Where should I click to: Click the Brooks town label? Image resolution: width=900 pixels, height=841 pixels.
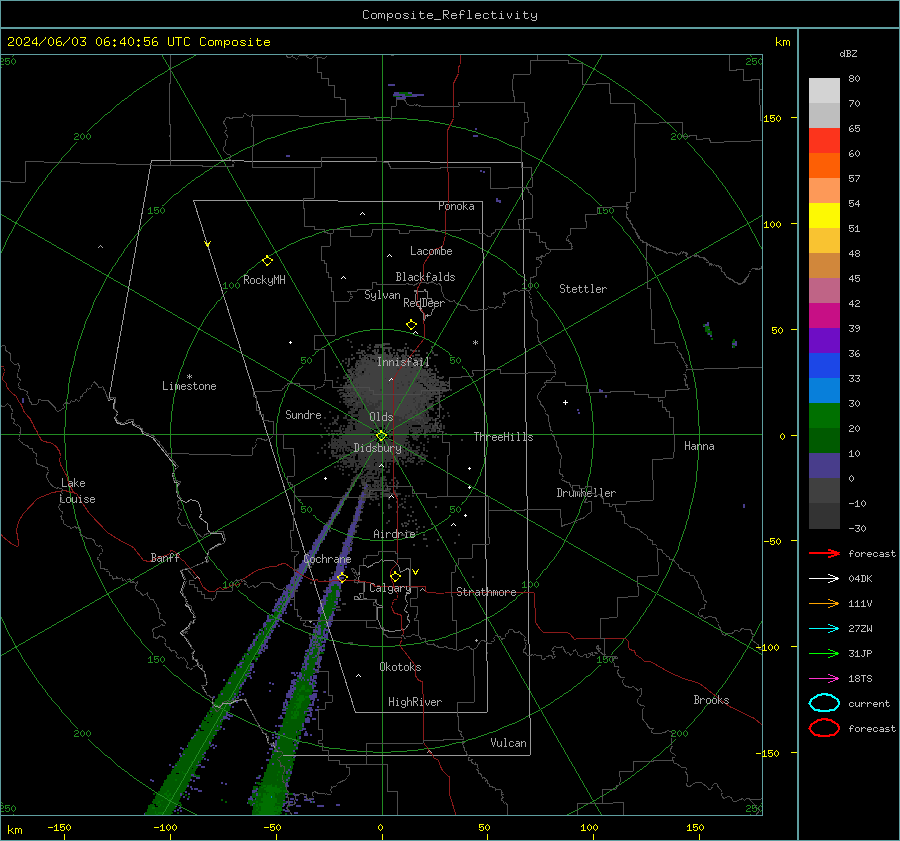coord(711,700)
